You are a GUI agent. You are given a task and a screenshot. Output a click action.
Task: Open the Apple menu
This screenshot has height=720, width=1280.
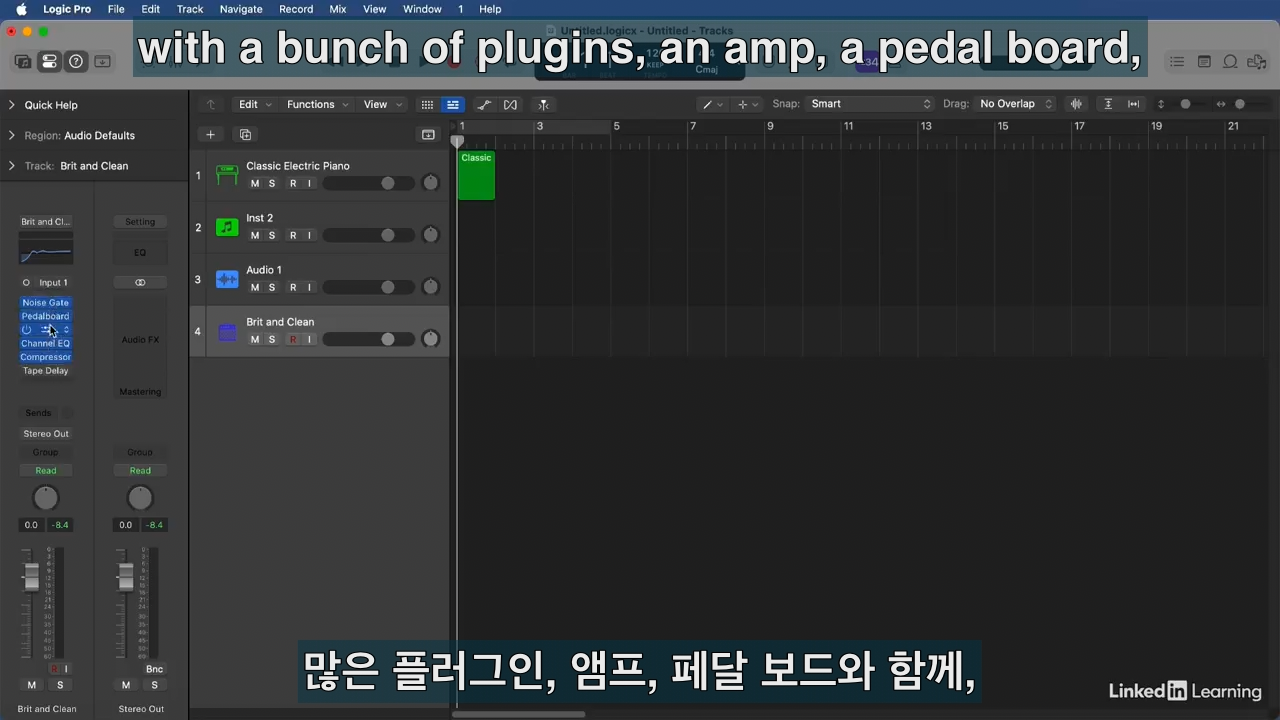(21, 9)
